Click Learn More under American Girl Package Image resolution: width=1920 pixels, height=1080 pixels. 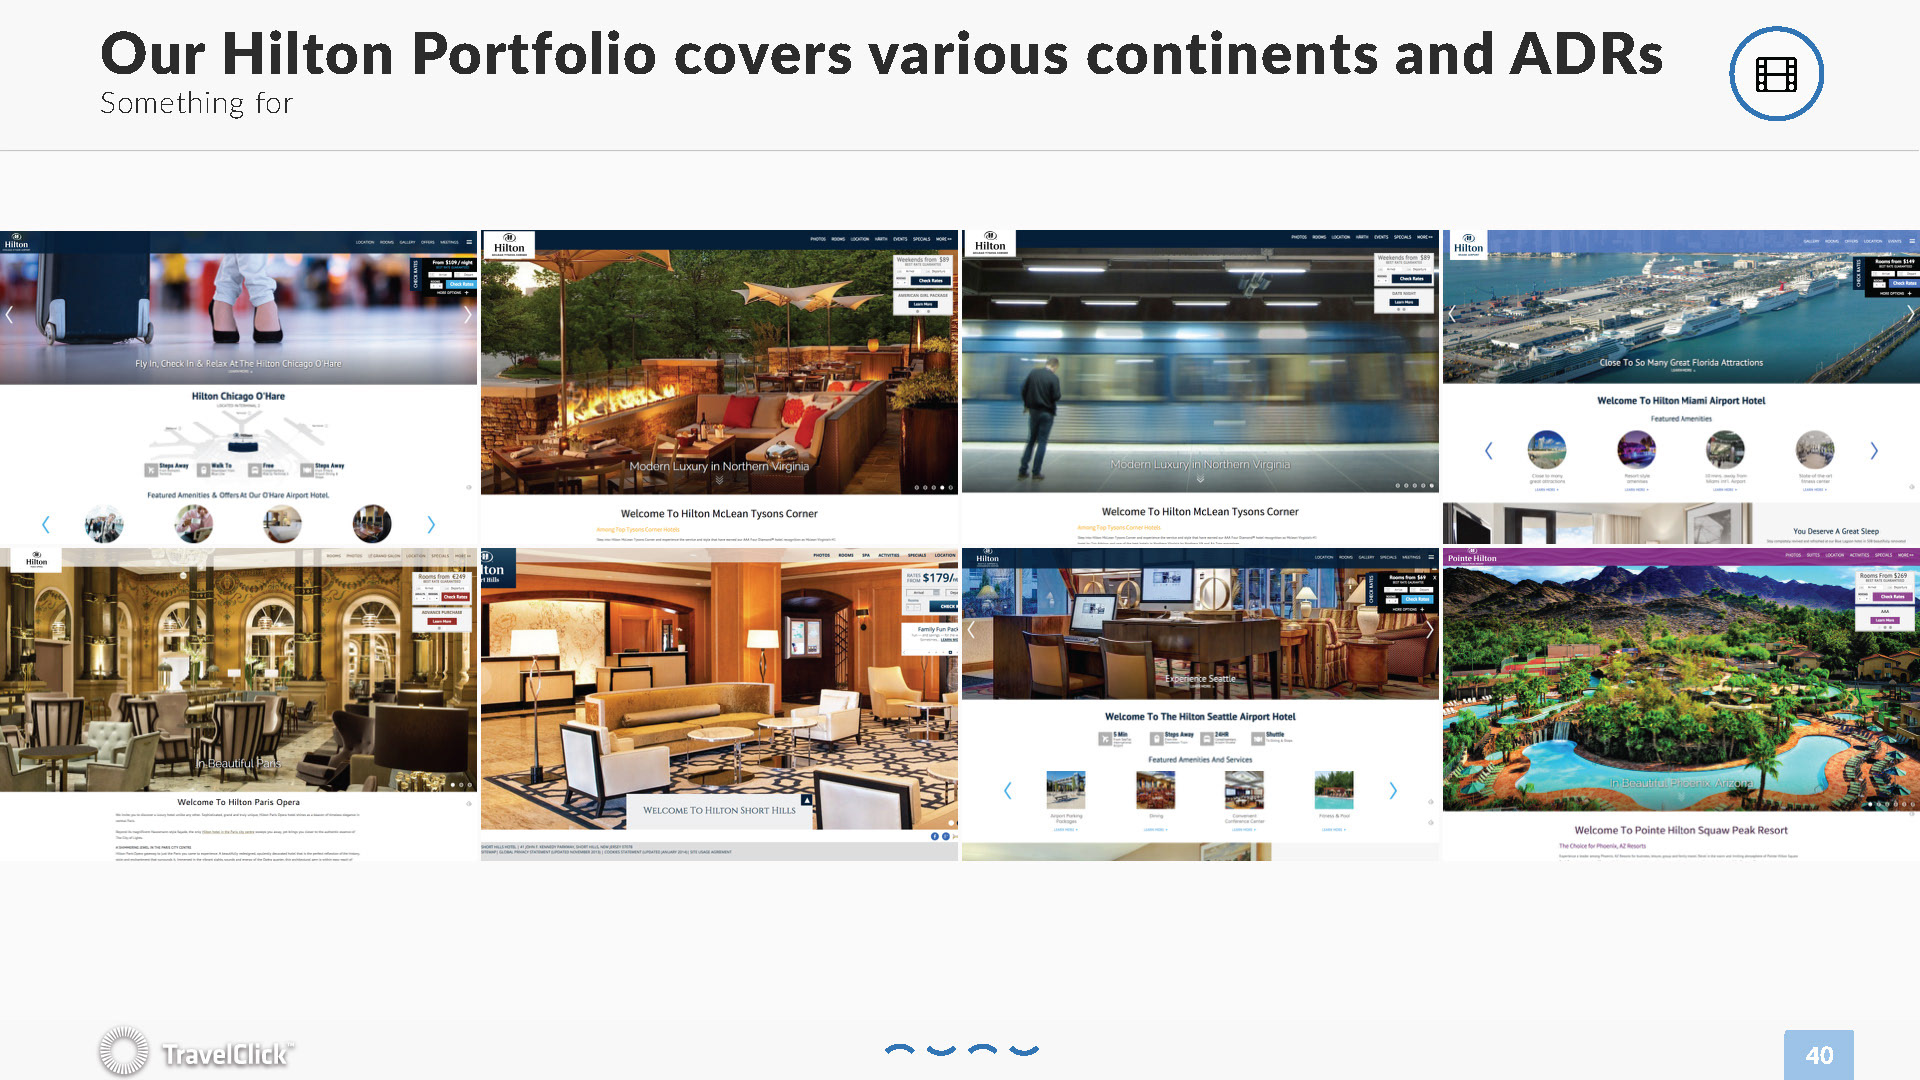pyautogui.click(x=922, y=304)
